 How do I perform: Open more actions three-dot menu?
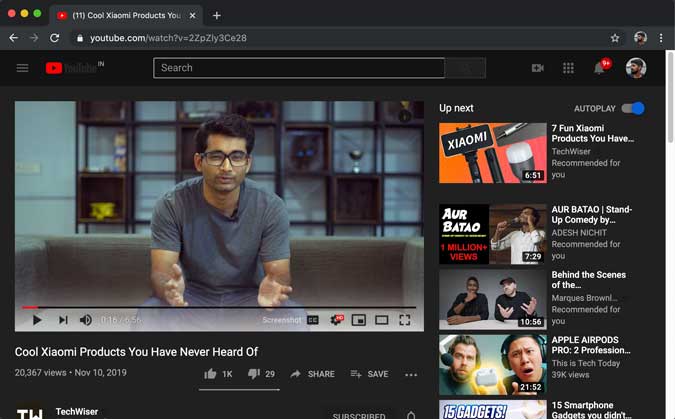tap(411, 375)
